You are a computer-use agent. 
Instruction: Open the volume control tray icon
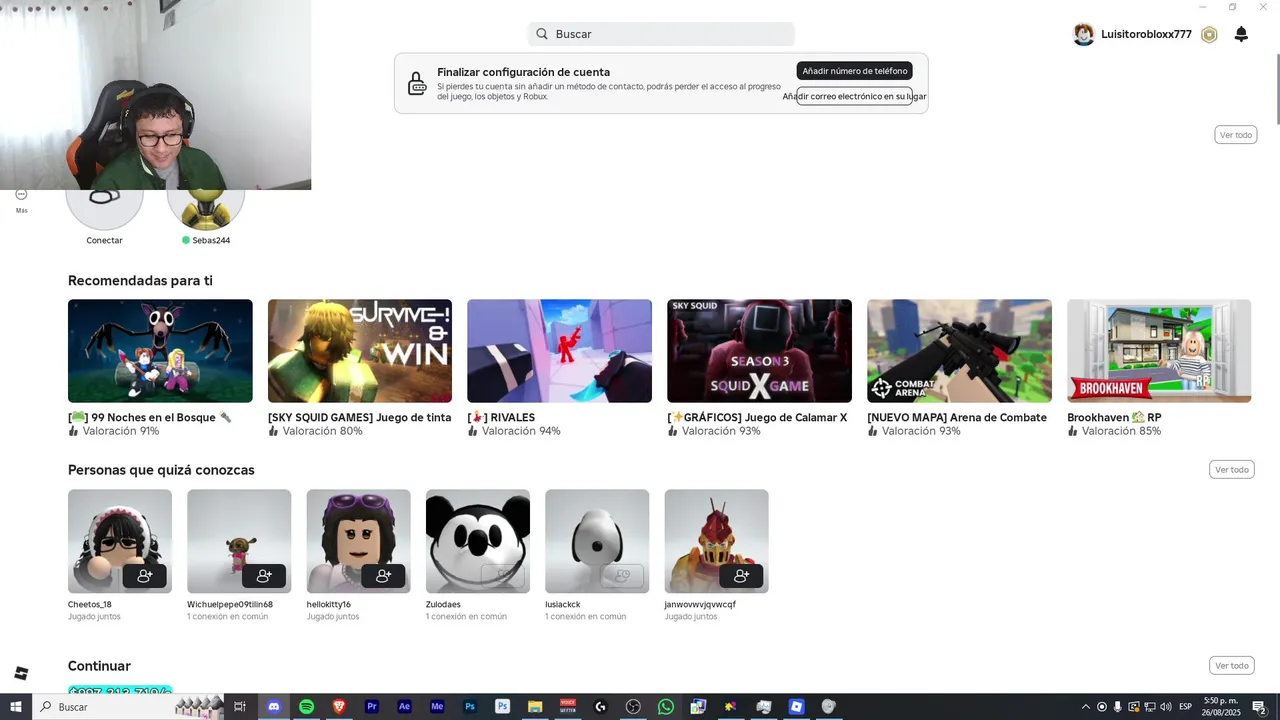pyautogui.click(x=1166, y=707)
